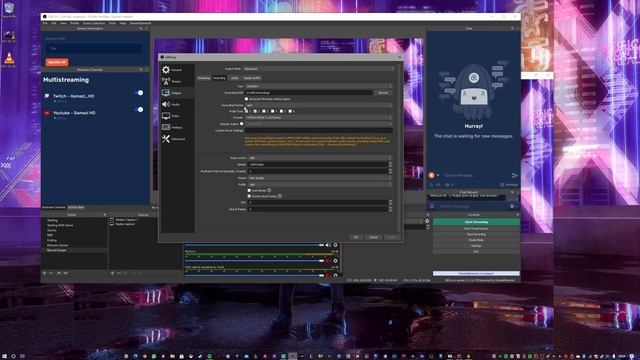Switch to Audio output tab
Image resolution: width=640 pixels, height=360 pixels.
[234, 78]
